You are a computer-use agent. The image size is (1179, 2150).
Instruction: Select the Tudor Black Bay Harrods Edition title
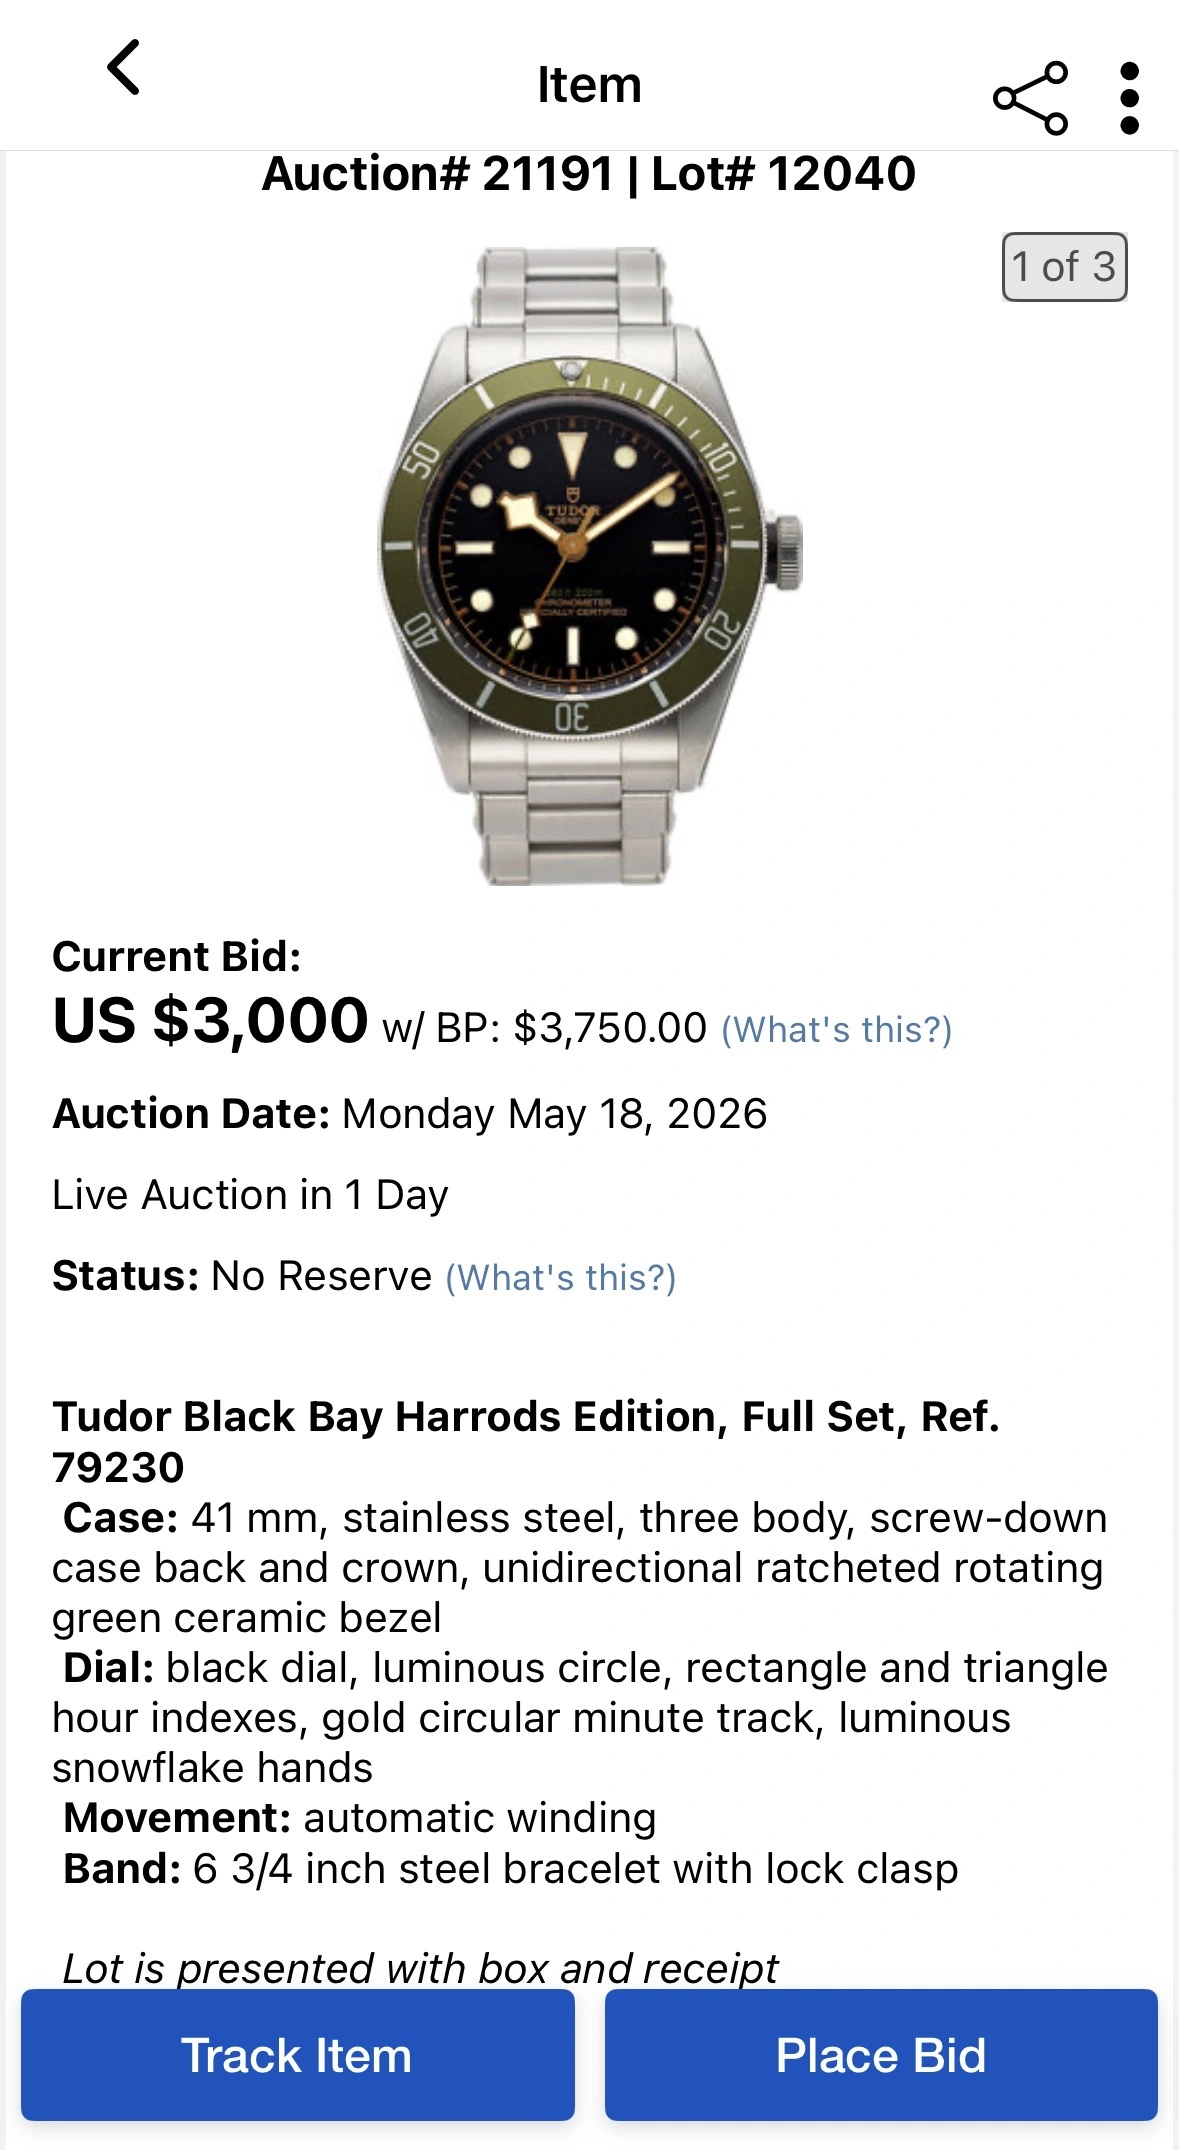526,1441
